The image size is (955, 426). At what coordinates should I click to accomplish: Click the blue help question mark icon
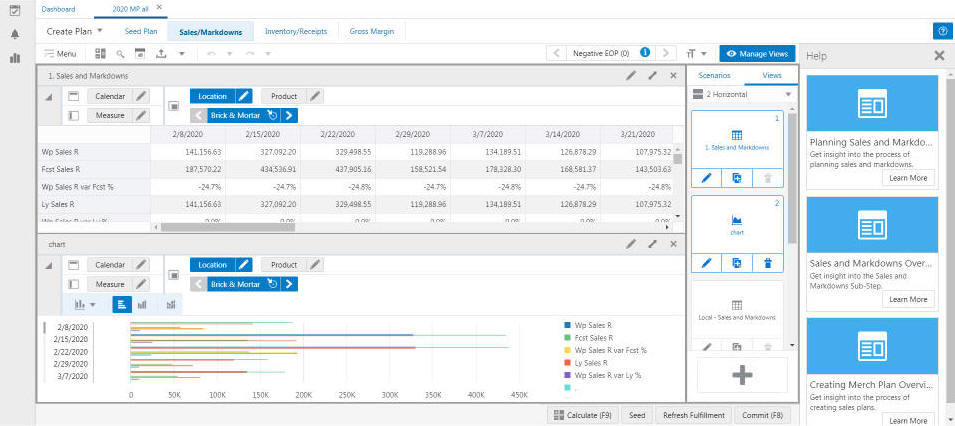(x=941, y=31)
